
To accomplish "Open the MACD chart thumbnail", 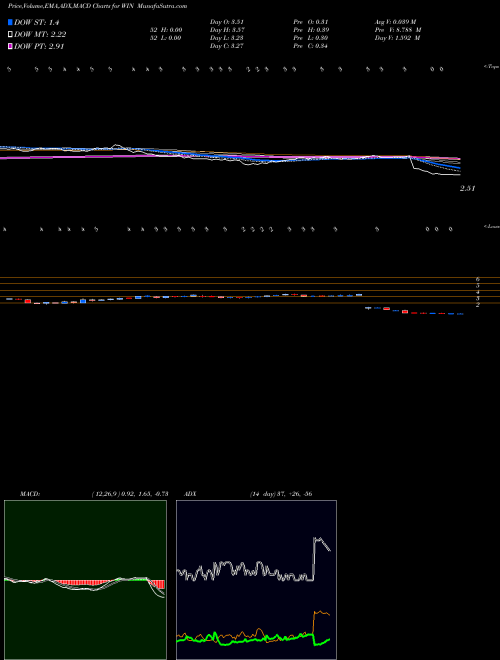I will (85, 580).
